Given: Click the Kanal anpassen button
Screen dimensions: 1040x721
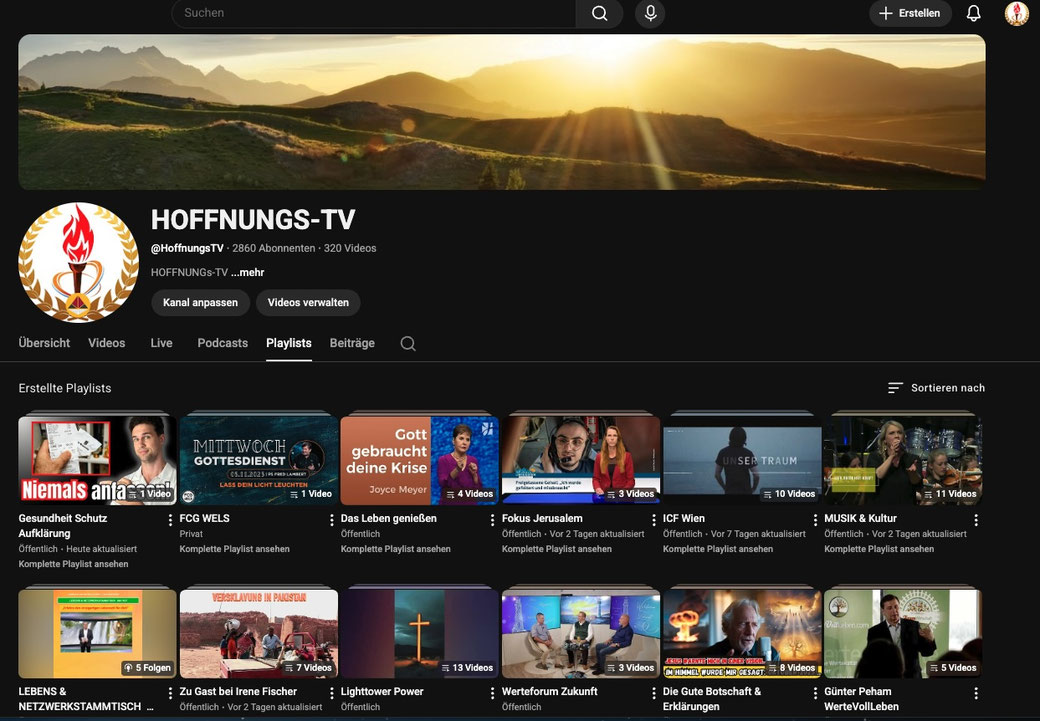Looking at the screenshot, I should point(200,303).
